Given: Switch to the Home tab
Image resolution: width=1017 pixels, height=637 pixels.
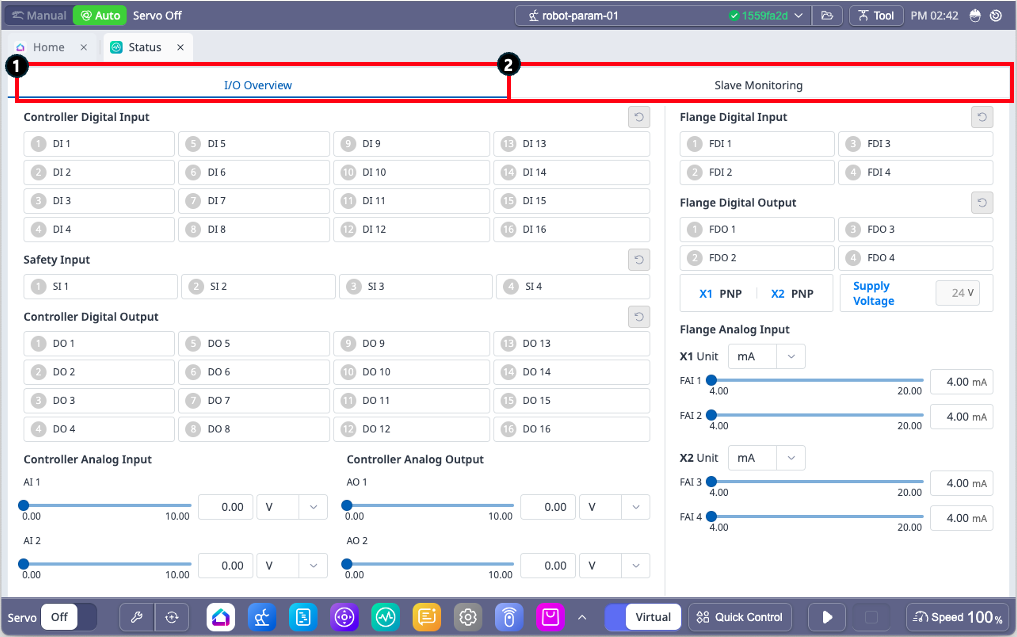Looking at the screenshot, I should point(48,47).
